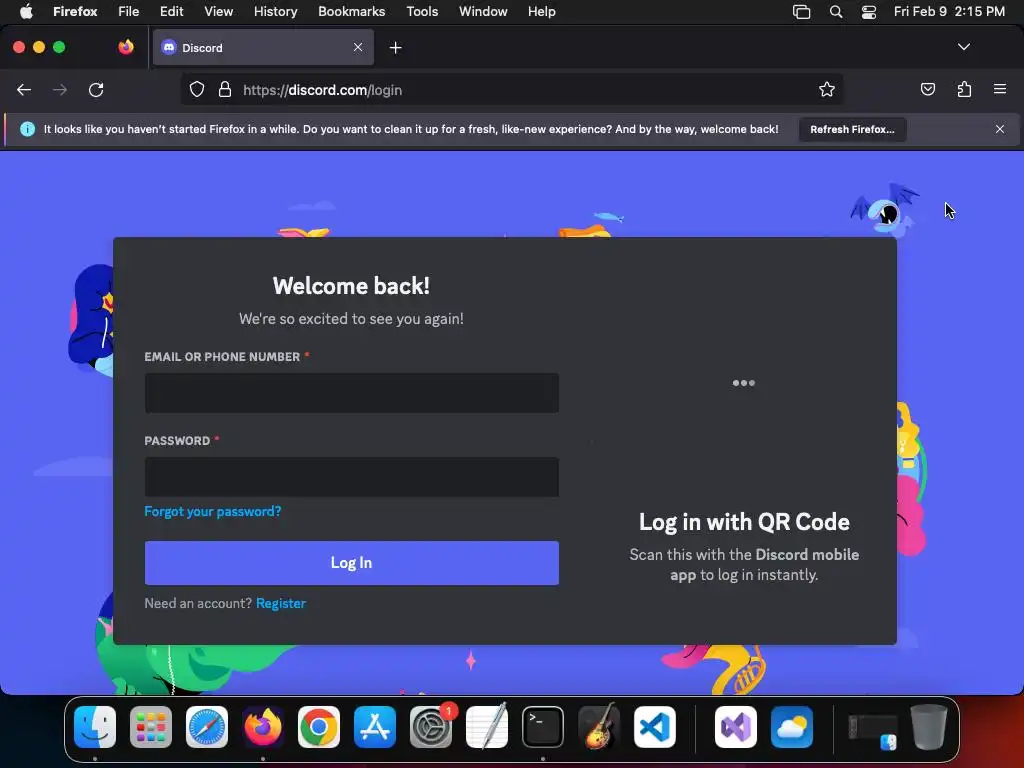Open Terminal from the Dock
This screenshot has height=768, width=1024.
pos(543,727)
